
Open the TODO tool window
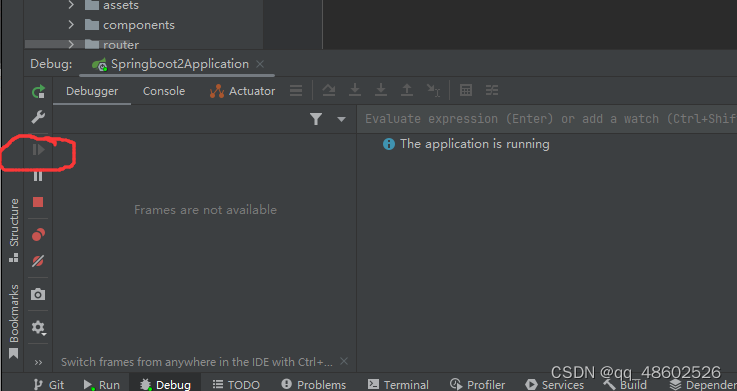236,385
